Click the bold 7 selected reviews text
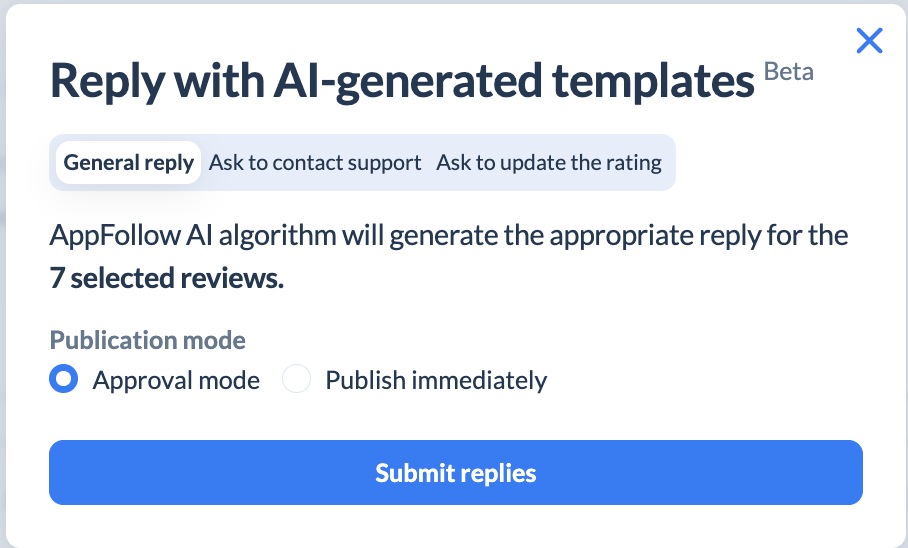 tap(167, 278)
